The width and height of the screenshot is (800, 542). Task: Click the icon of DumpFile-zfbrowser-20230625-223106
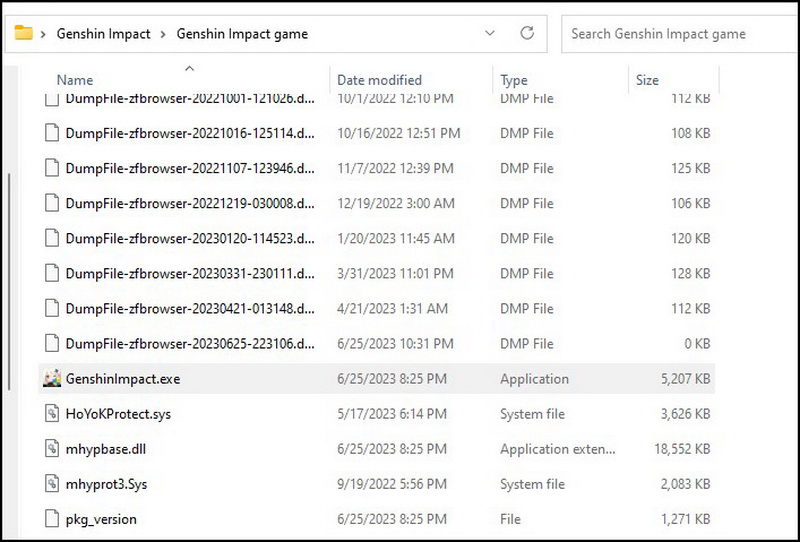[x=52, y=343]
